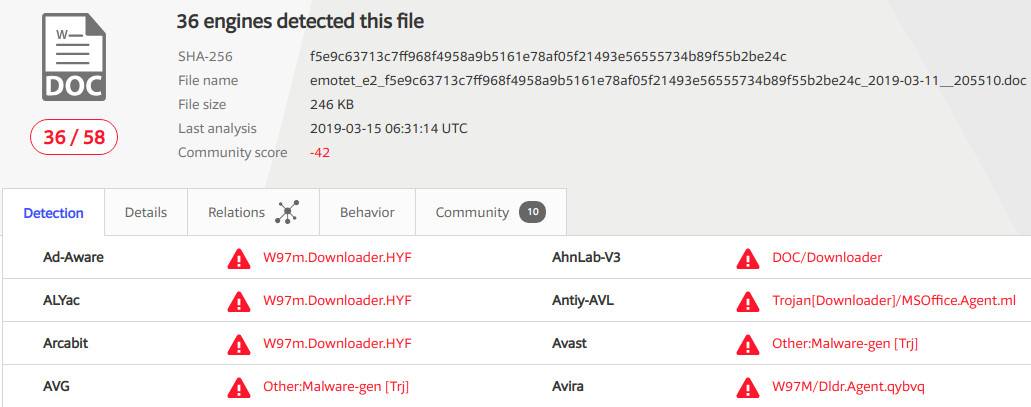Click the Arcabit warning triangle icon
The width and height of the screenshot is (1031, 407).
coord(239,344)
